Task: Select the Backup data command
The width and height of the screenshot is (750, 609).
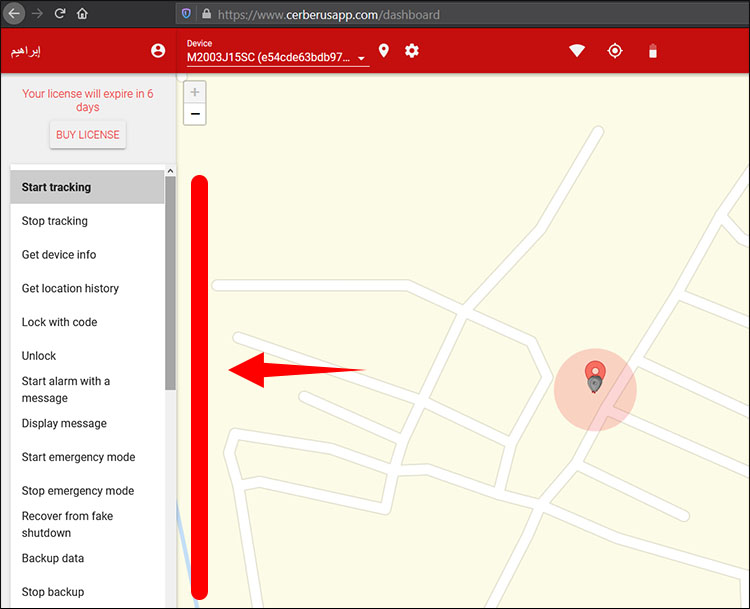Action: coord(88,558)
